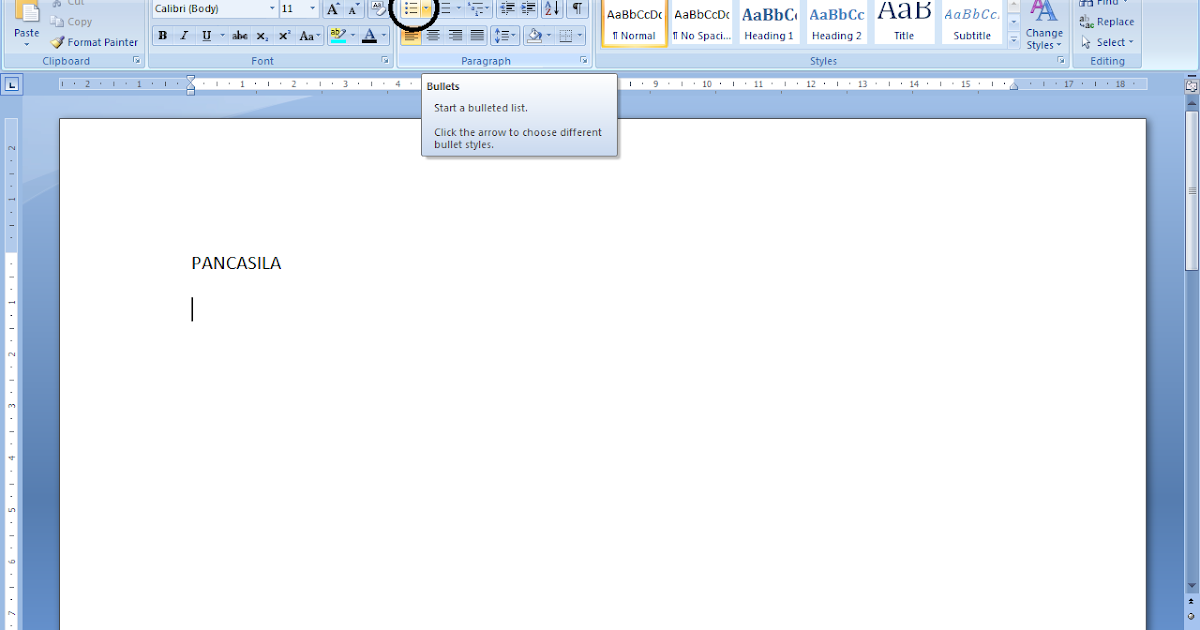Open the Shading color arrow
Screen dimensions: 1200x630
click(549, 36)
